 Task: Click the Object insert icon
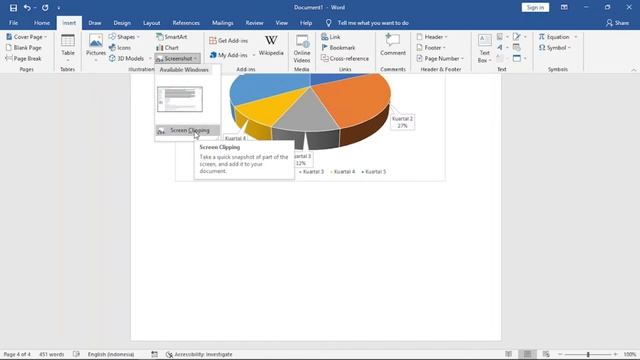coord(517,58)
